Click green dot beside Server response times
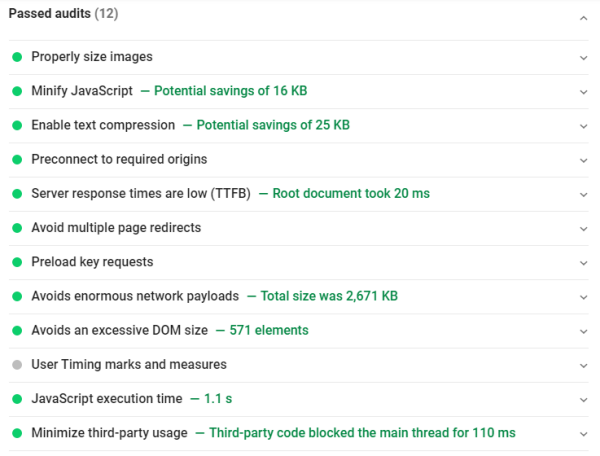 [17, 194]
